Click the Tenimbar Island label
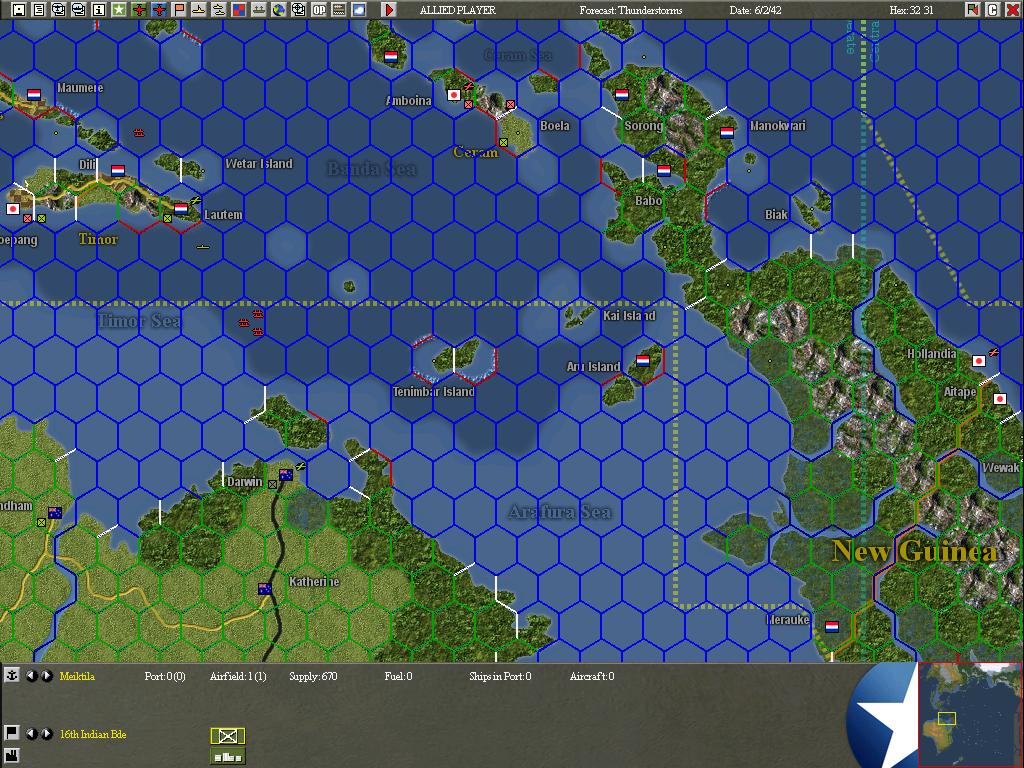Screen dimensions: 1024x768 (433, 392)
